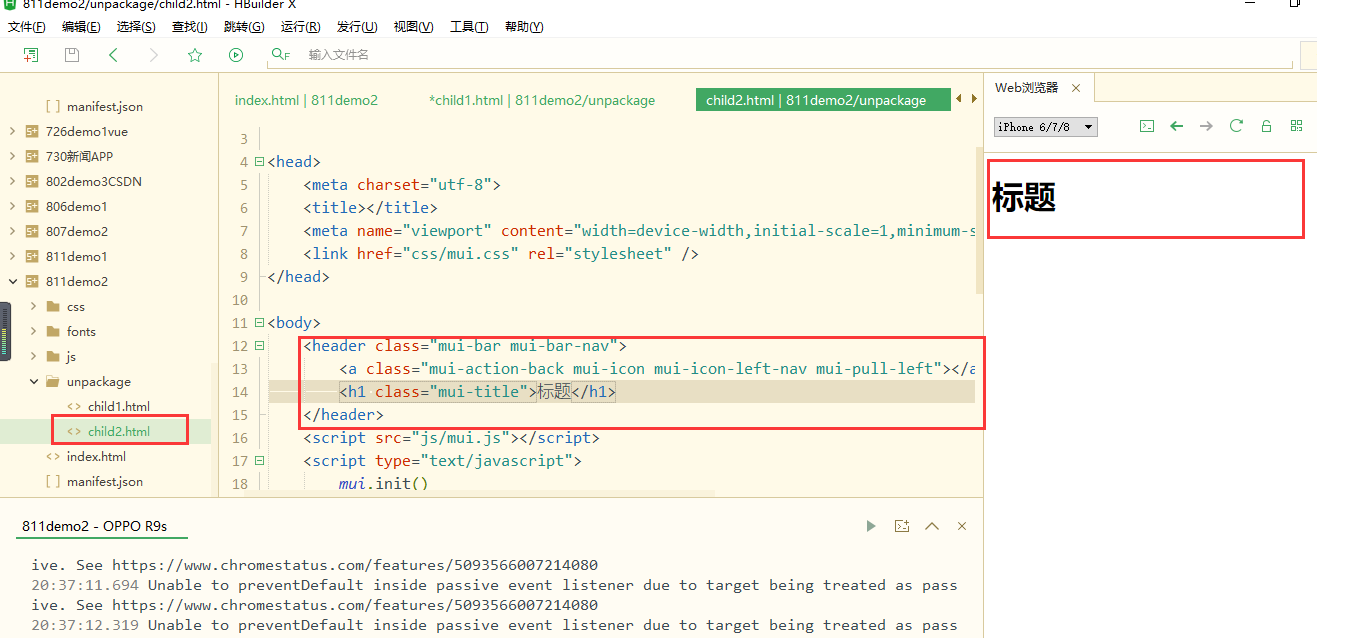Go back using the main toolbar arrow
The height and width of the screenshot is (638, 1350).
click(113, 55)
